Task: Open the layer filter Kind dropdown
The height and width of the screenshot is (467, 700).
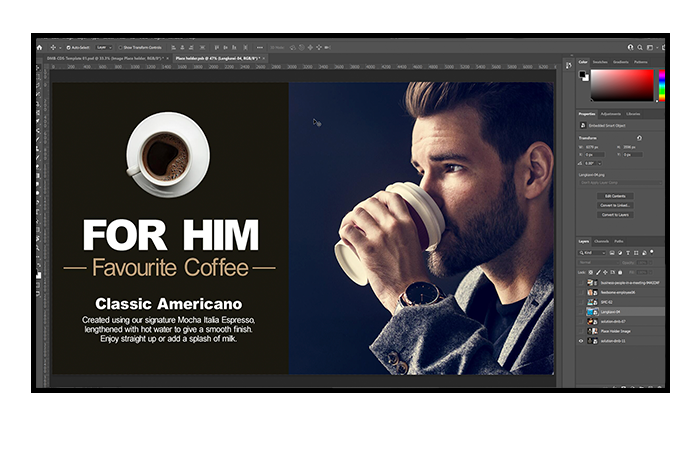Action: 592,253
